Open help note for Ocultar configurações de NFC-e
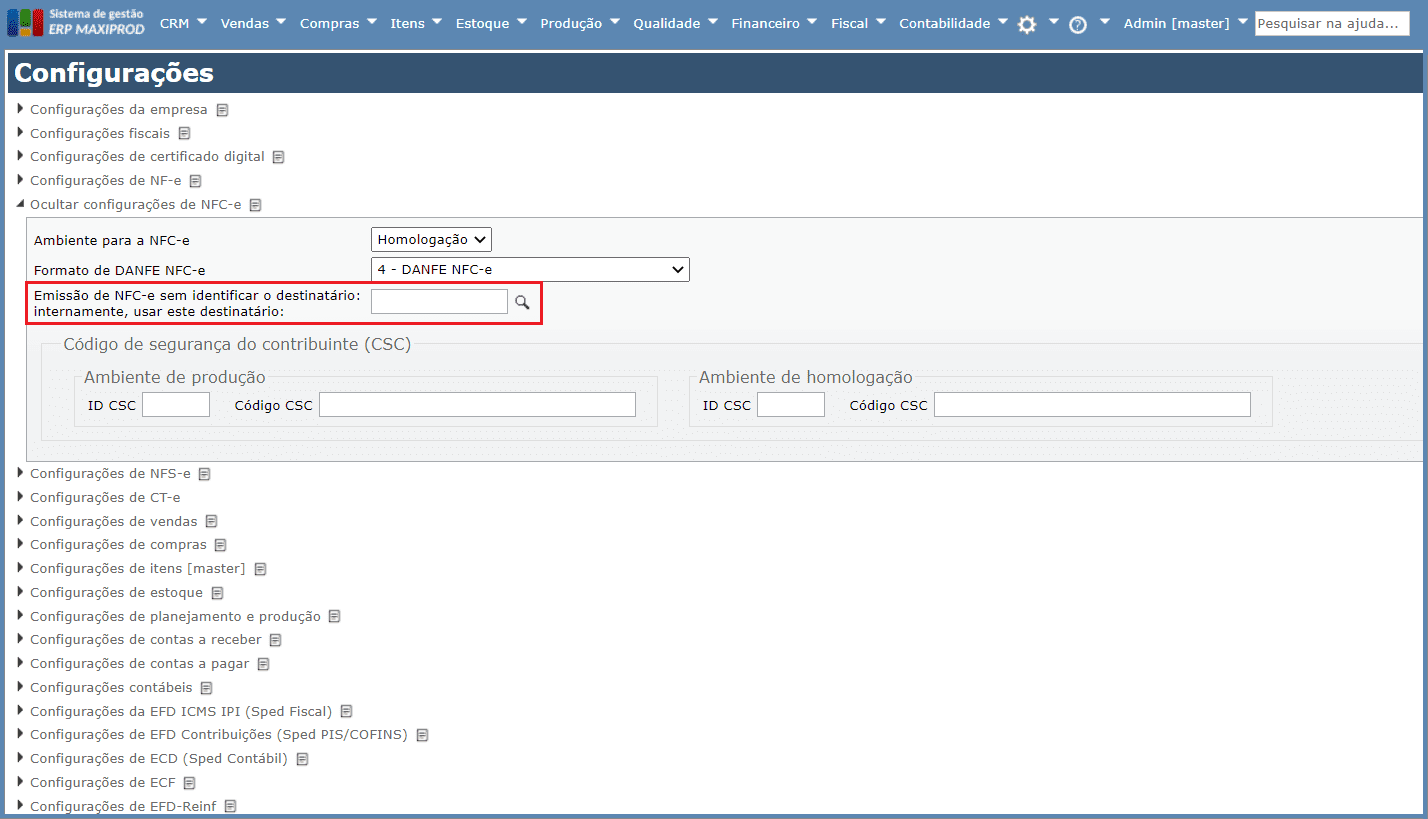The image size is (1428, 819). (x=256, y=205)
